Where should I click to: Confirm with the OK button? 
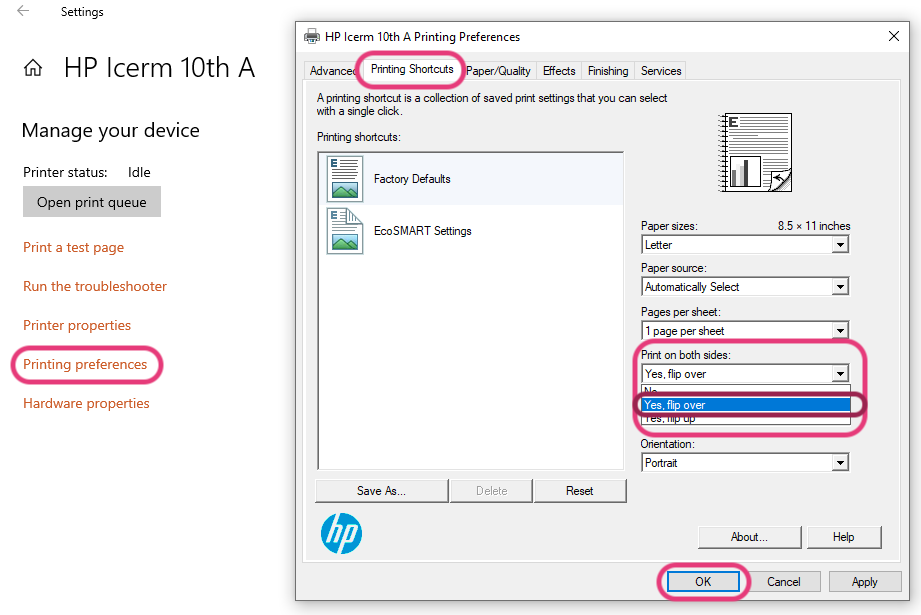pos(703,582)
